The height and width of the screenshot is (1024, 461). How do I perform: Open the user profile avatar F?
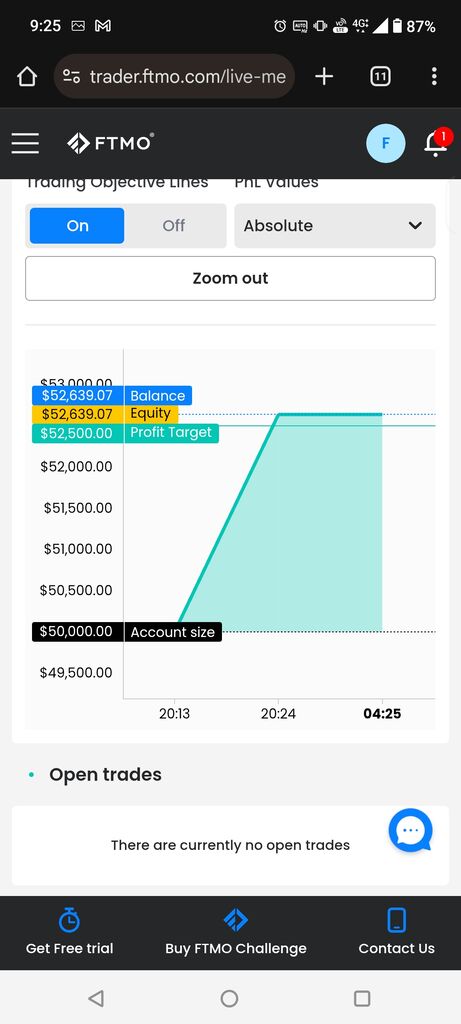386,143
